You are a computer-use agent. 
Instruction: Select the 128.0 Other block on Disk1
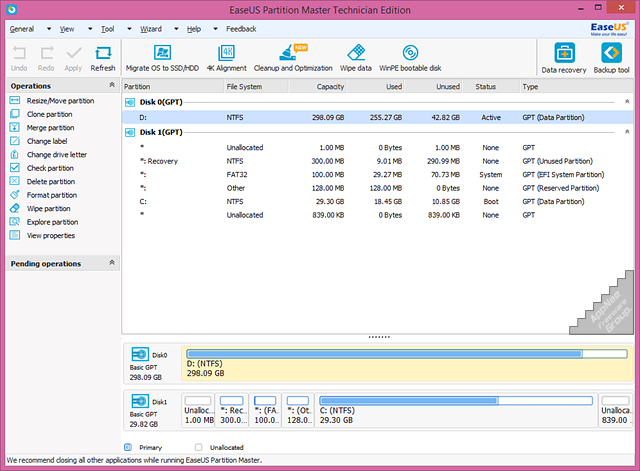click(x=298, y=410)
